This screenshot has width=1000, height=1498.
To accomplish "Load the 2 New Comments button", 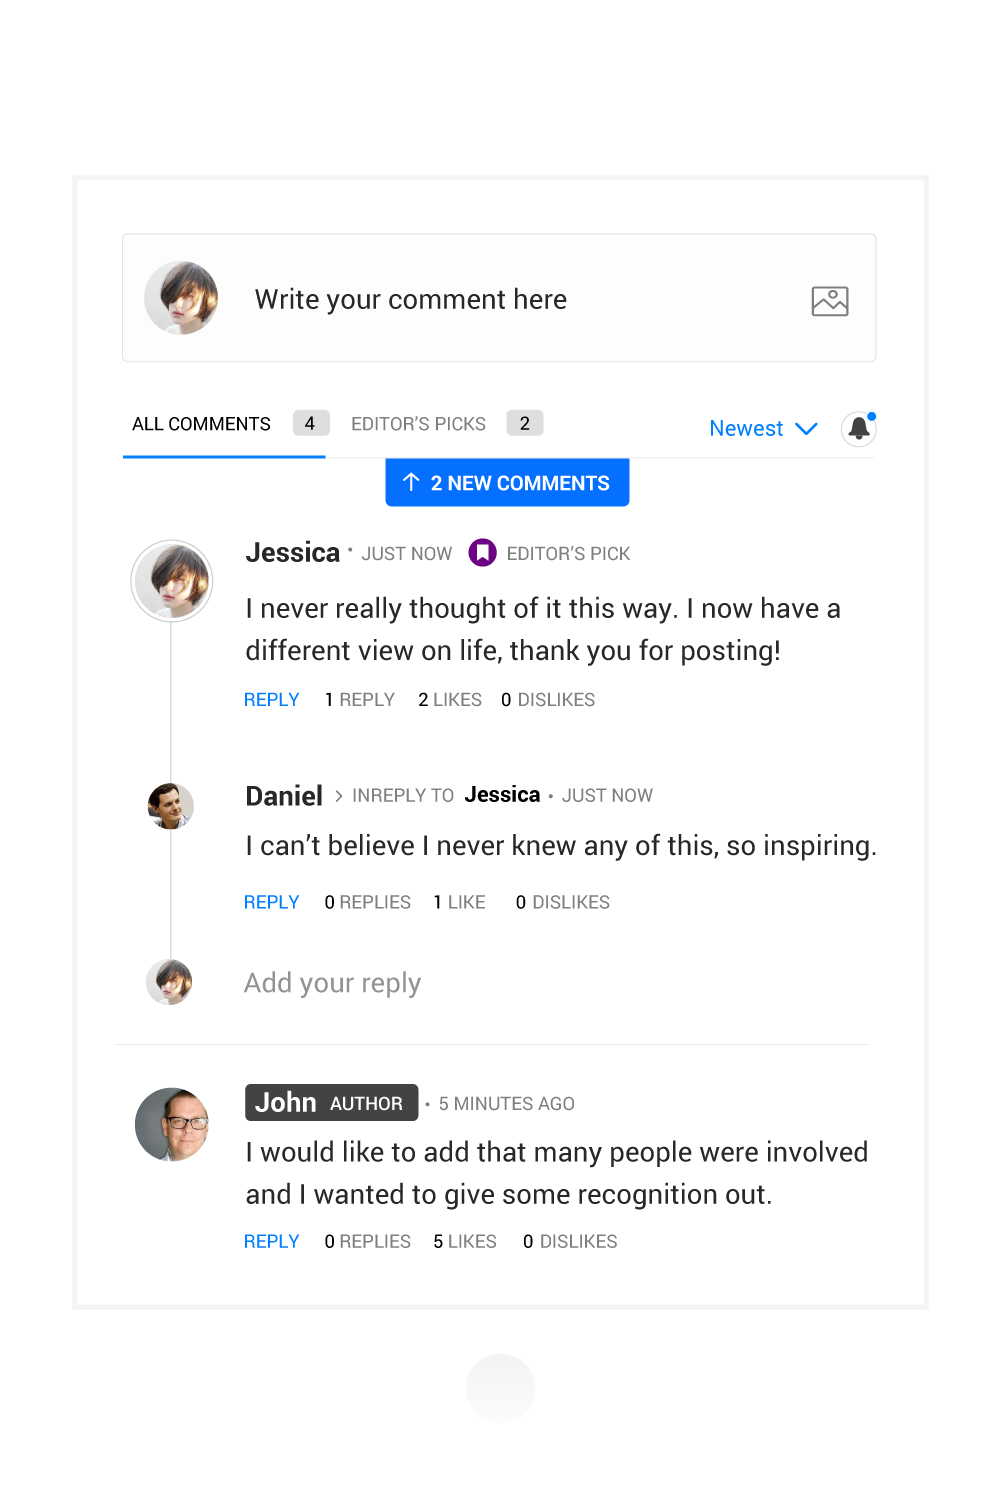I will [x=507, y=483].
